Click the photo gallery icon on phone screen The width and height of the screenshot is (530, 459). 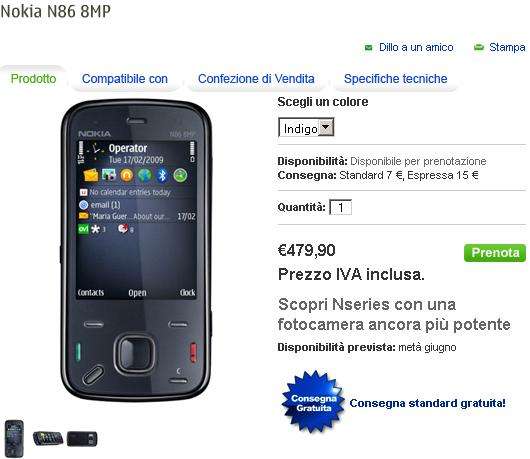(x=109, y=175)
